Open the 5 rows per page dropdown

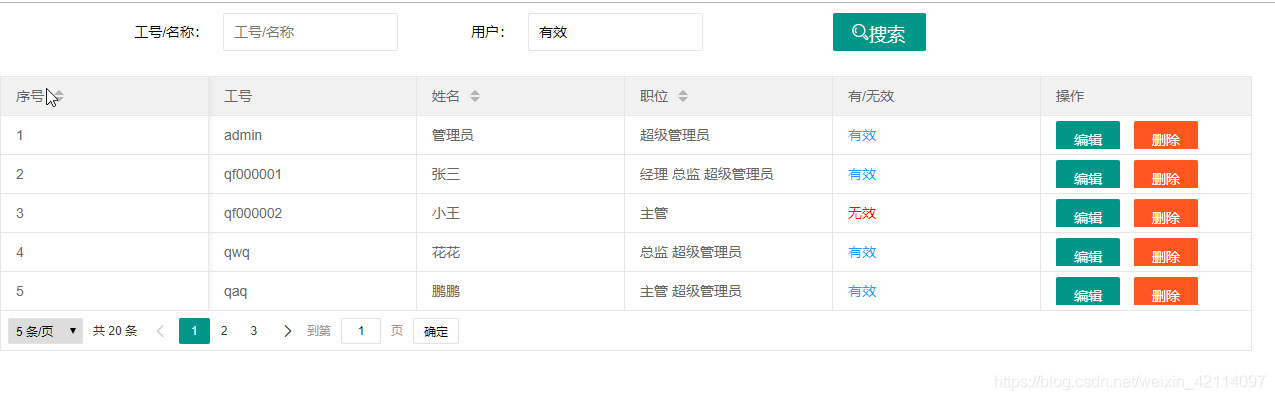click(45, 331)
